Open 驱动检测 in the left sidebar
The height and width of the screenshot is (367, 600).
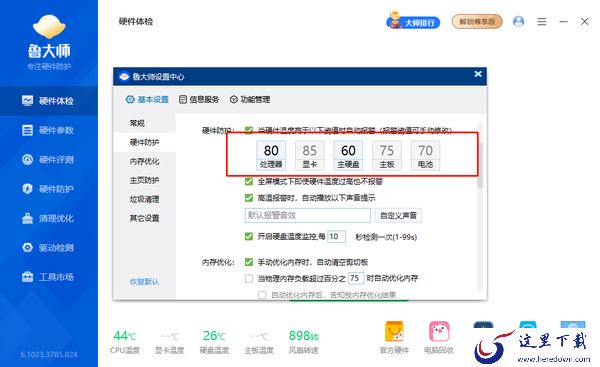tap(49, 248)
